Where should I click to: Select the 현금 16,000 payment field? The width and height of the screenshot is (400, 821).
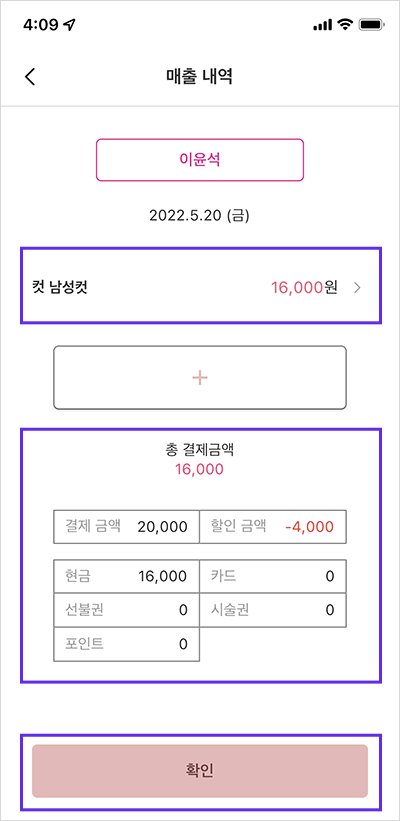click(126, 576)
